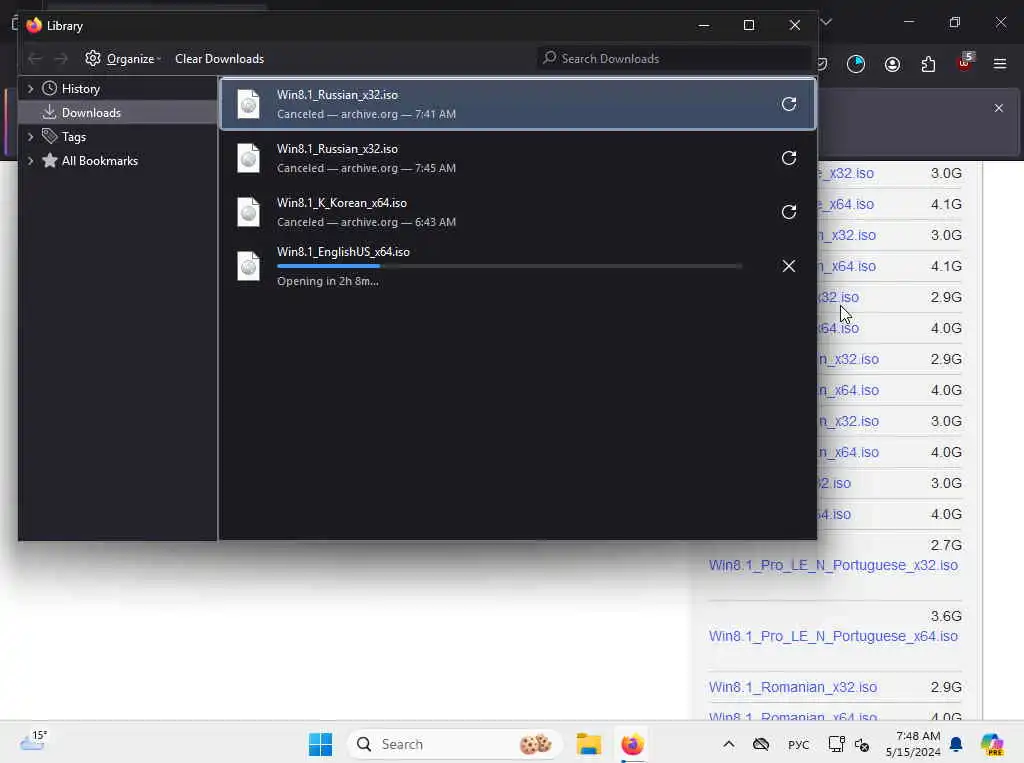Click the 3.6G size cell in browser
The width and height of the screenshot is (1024, 763).
pos(946,616)
